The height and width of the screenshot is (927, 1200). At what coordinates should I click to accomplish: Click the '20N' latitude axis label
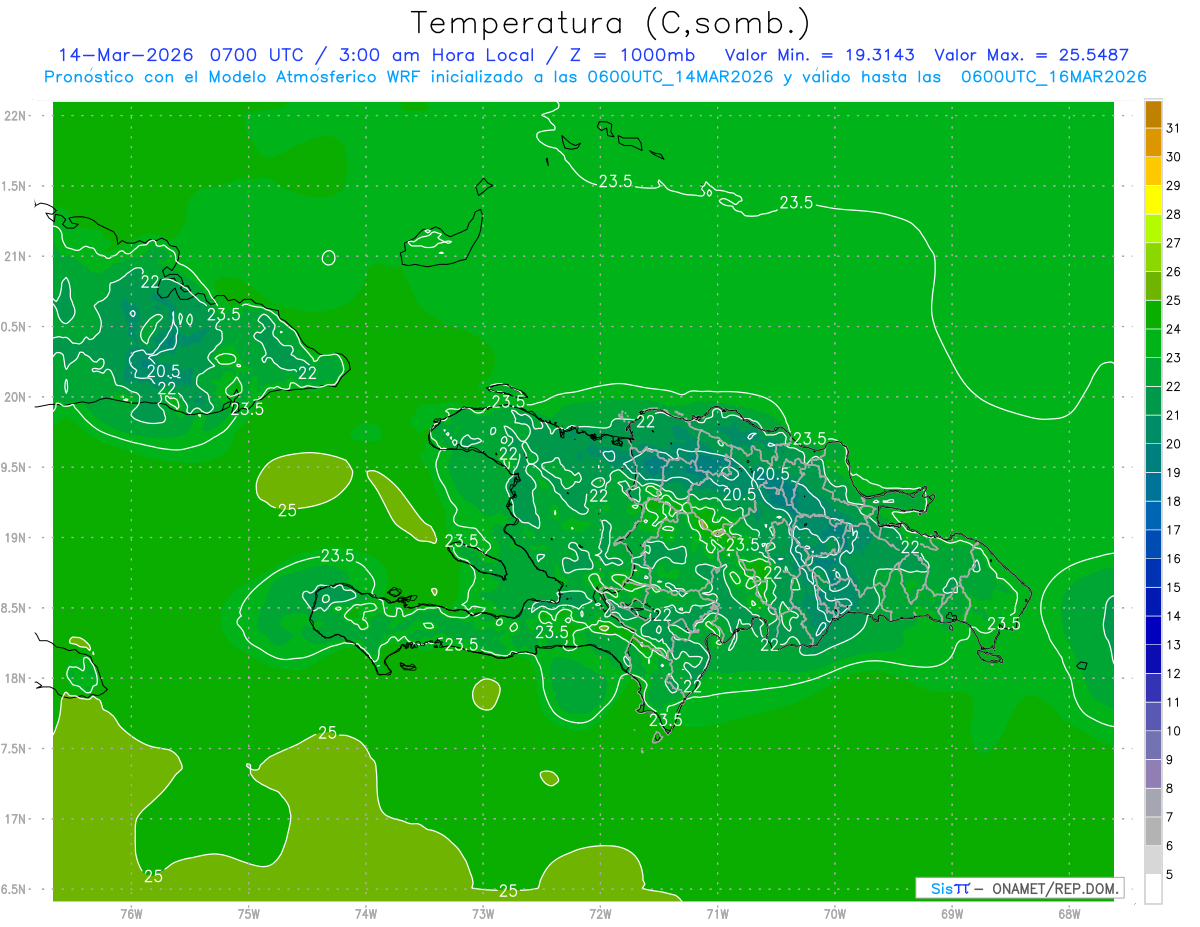(x=15, y=397)
